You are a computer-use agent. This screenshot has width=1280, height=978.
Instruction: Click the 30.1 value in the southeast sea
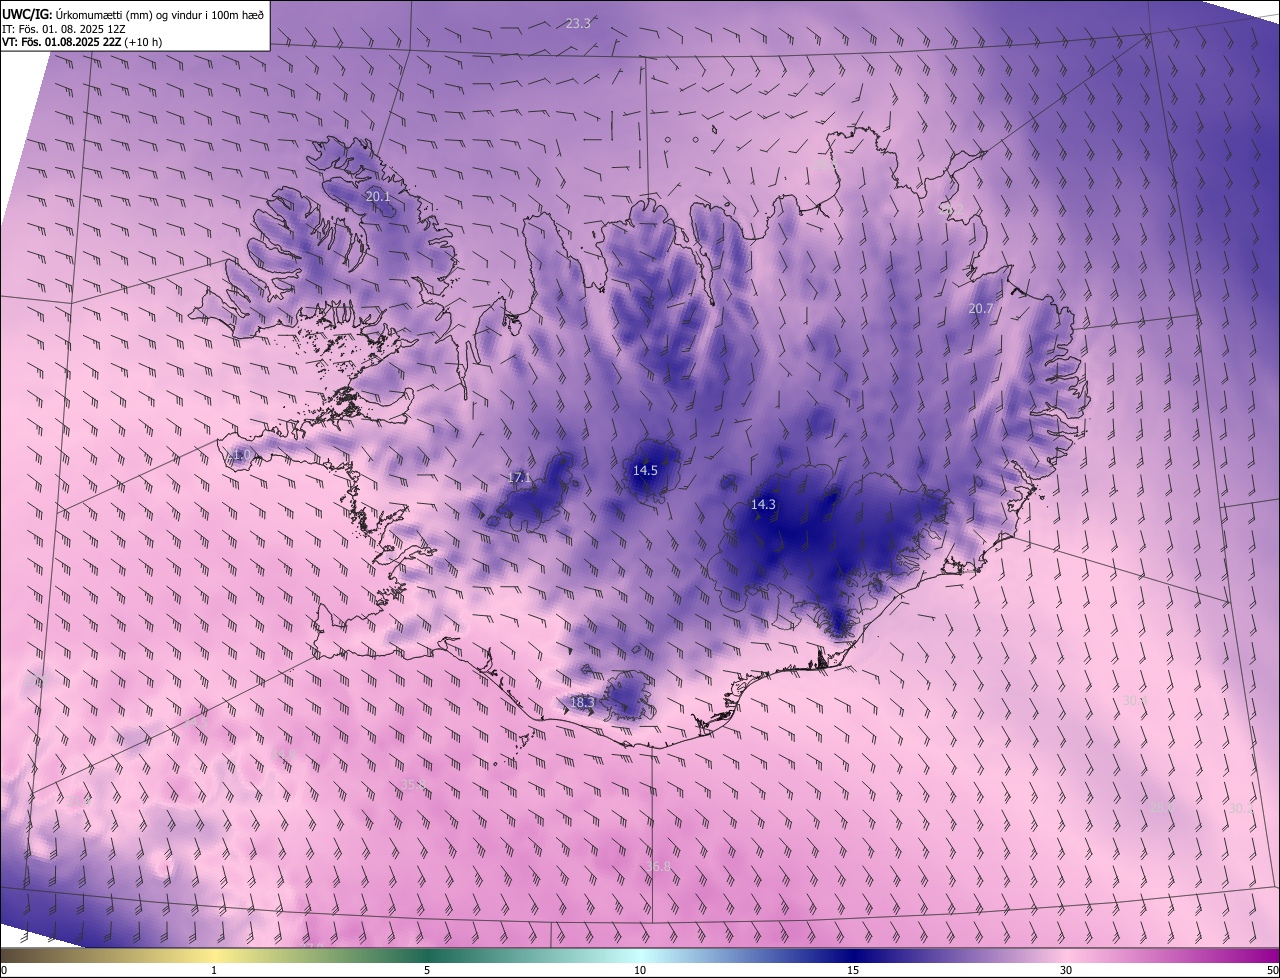coord(1133,701)
